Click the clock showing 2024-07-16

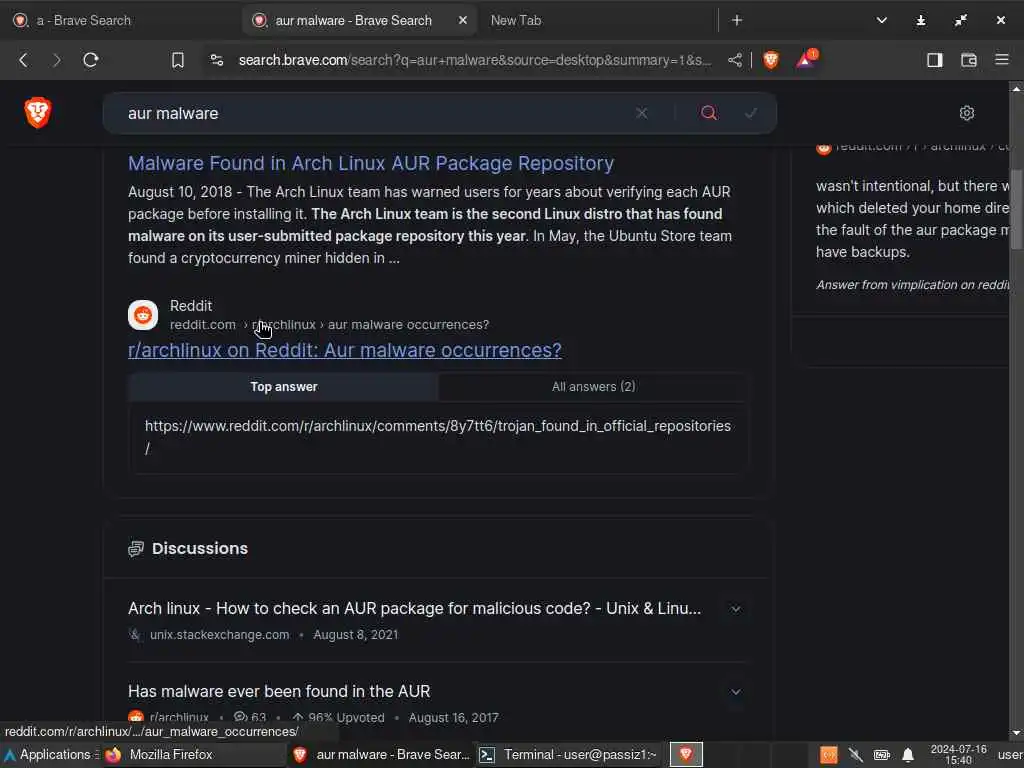coord(958,755)
